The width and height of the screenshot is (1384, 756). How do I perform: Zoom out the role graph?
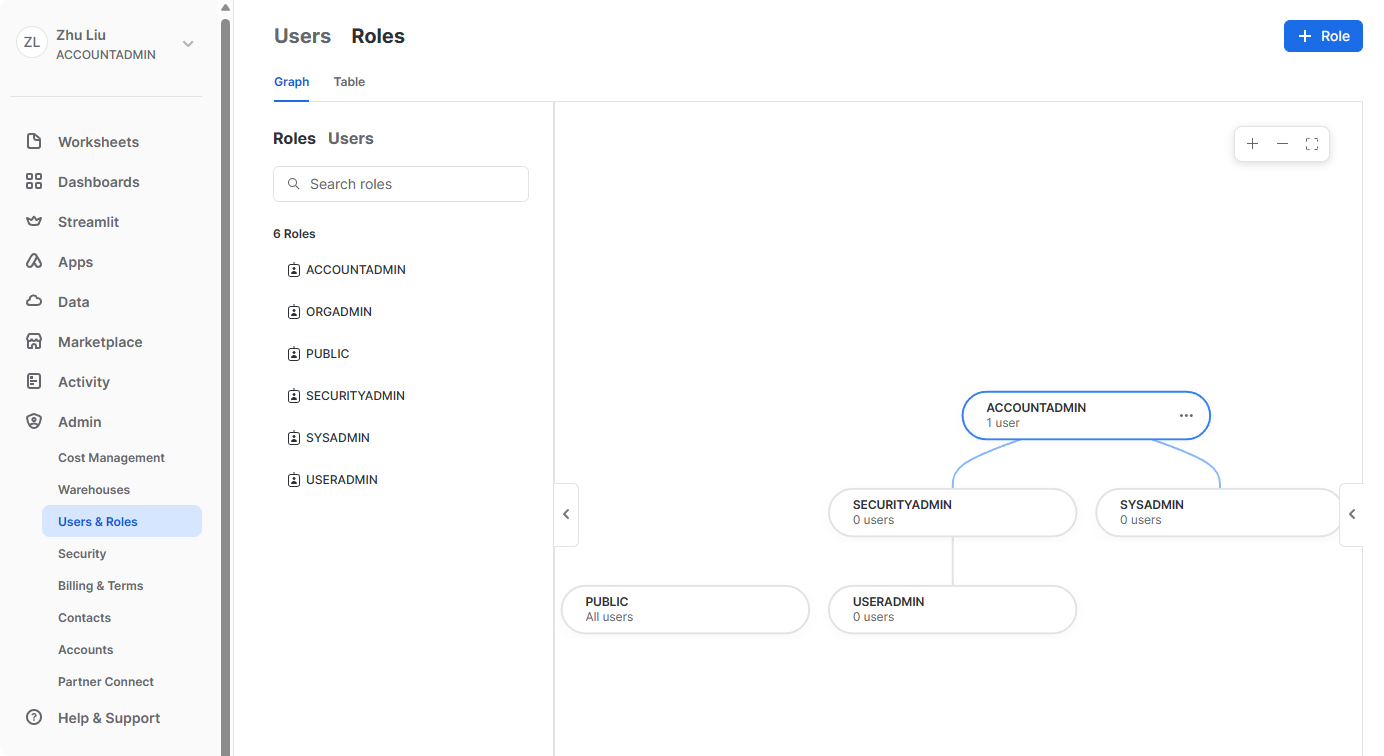point(1282,144)
